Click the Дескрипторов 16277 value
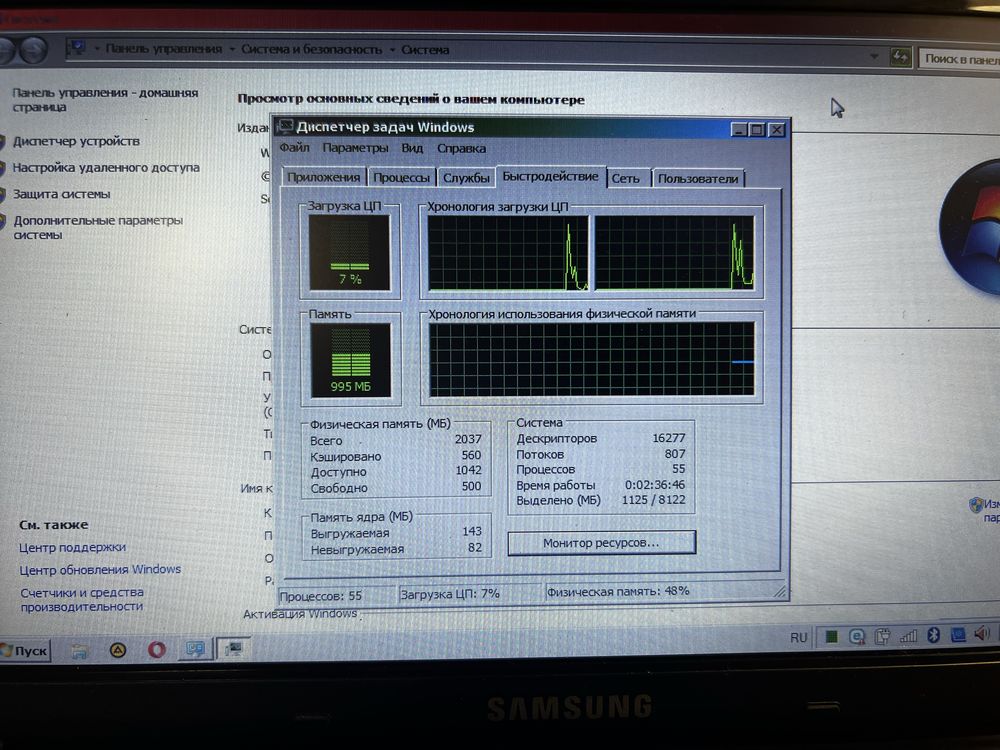Viewport: 1000px width, 750px height. pos(668,438)
